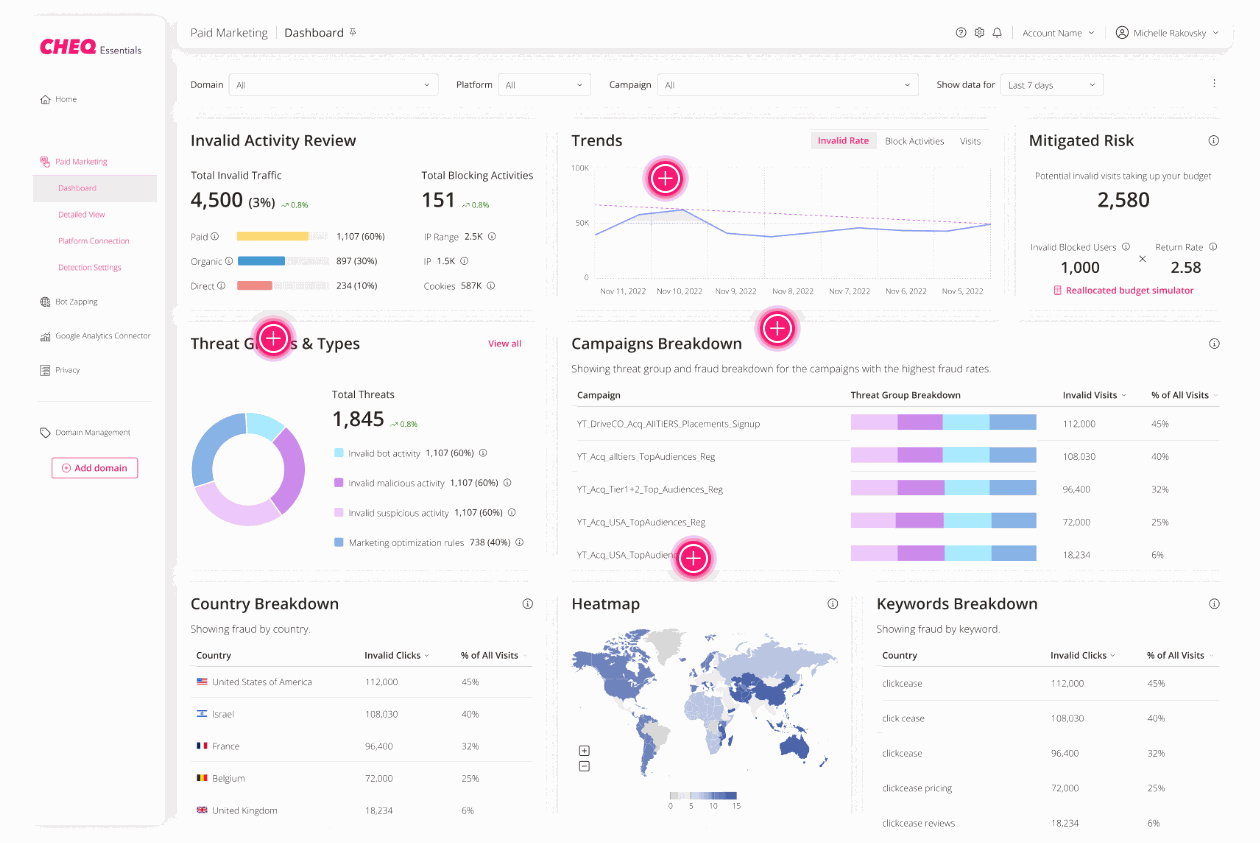1260x843 pixels.
Task: Show info for Invalid Blocked Users
Action: click(x=1126, y=247)
